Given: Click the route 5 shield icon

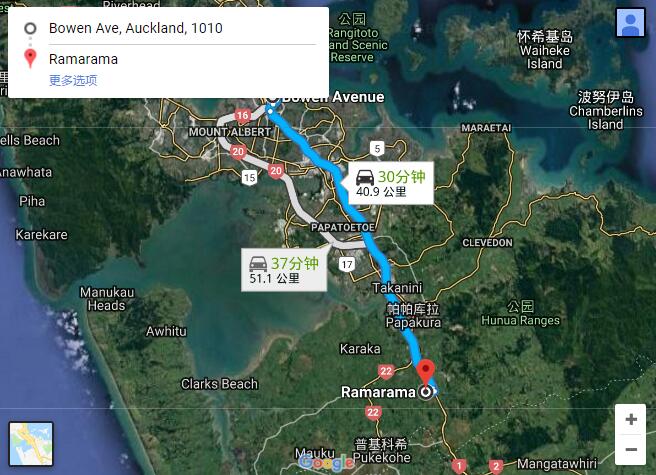Looking at the screenshot, I should click(377, 149).
